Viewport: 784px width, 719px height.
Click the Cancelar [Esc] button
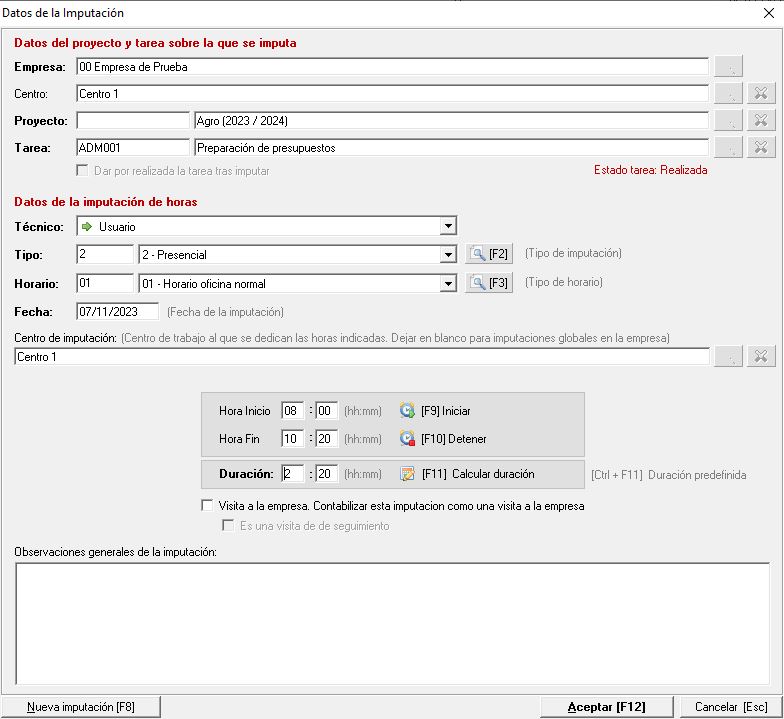coord(731,707)
